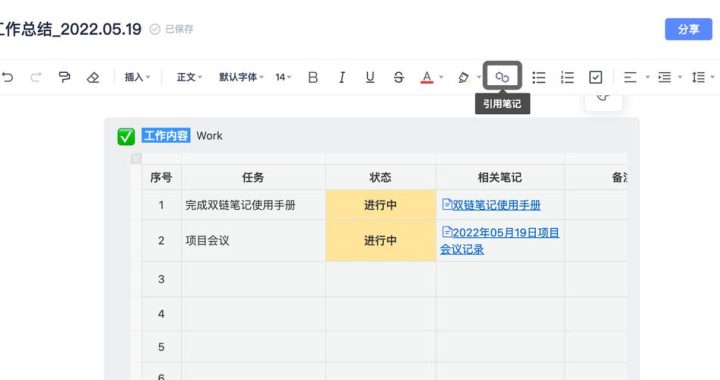The image size is (720, 380).
Task: Click the 已保存 saved status indicator
Action: (171, 29)
